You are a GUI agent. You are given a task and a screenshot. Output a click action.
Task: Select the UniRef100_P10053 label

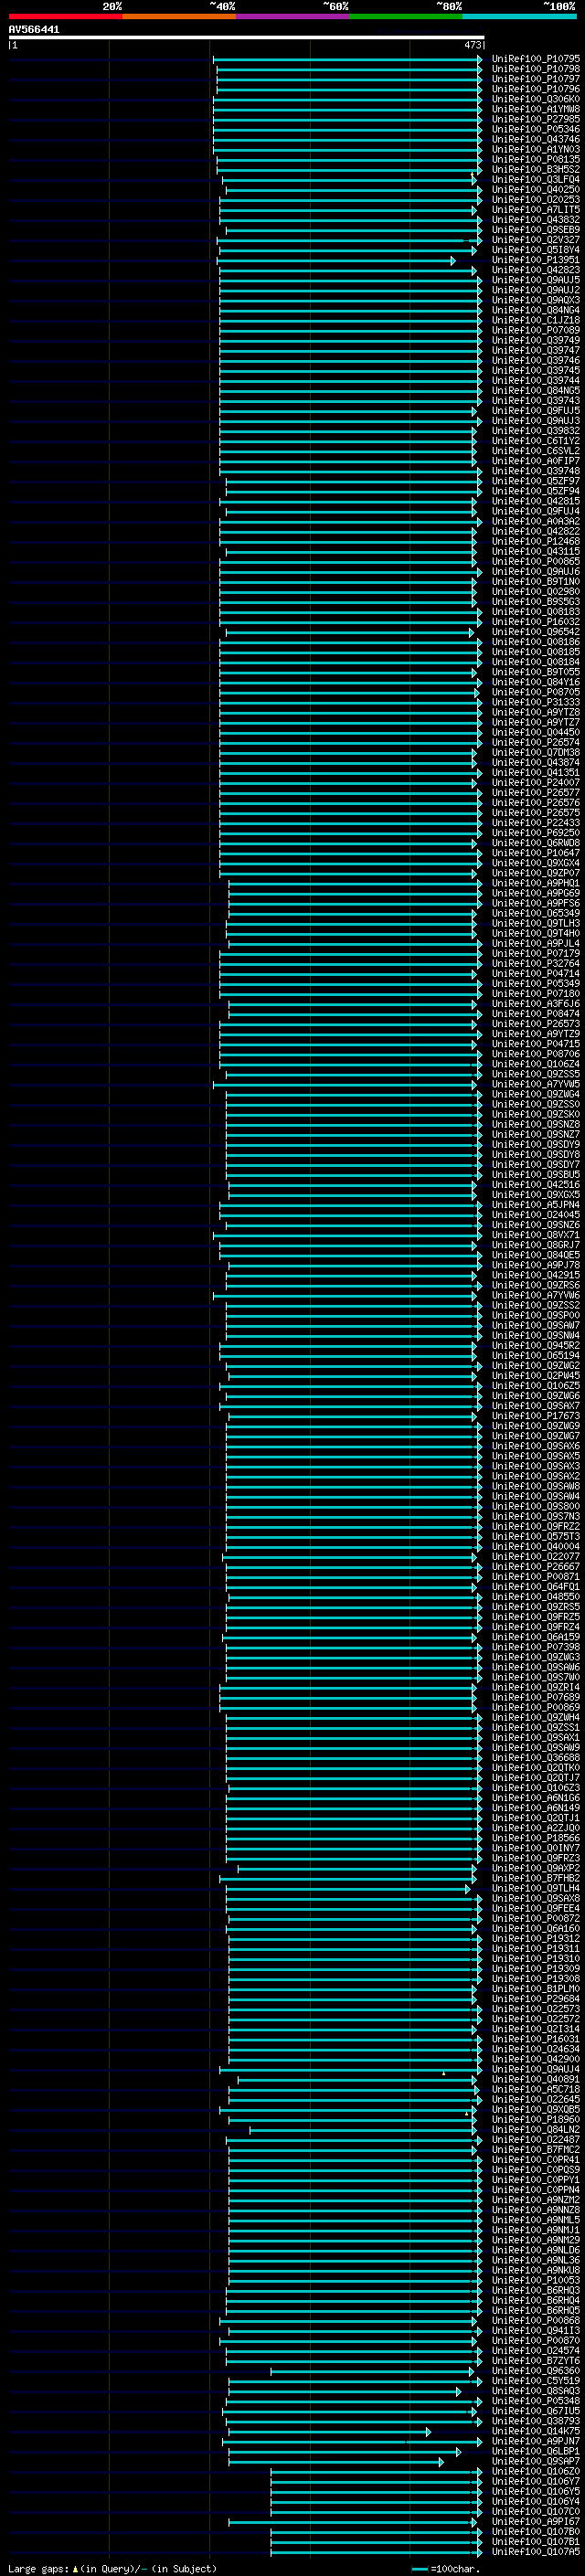[x=536, y=2280]
